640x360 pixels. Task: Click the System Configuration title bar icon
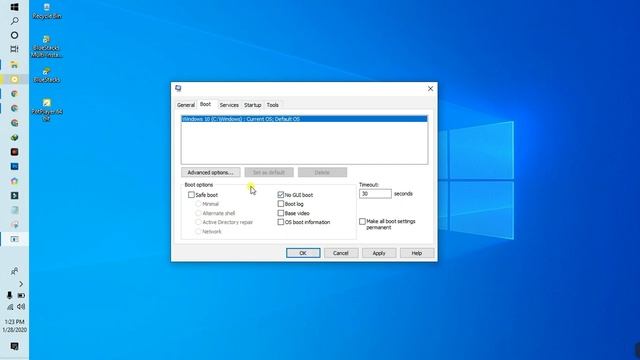click(x=178, y=88)
